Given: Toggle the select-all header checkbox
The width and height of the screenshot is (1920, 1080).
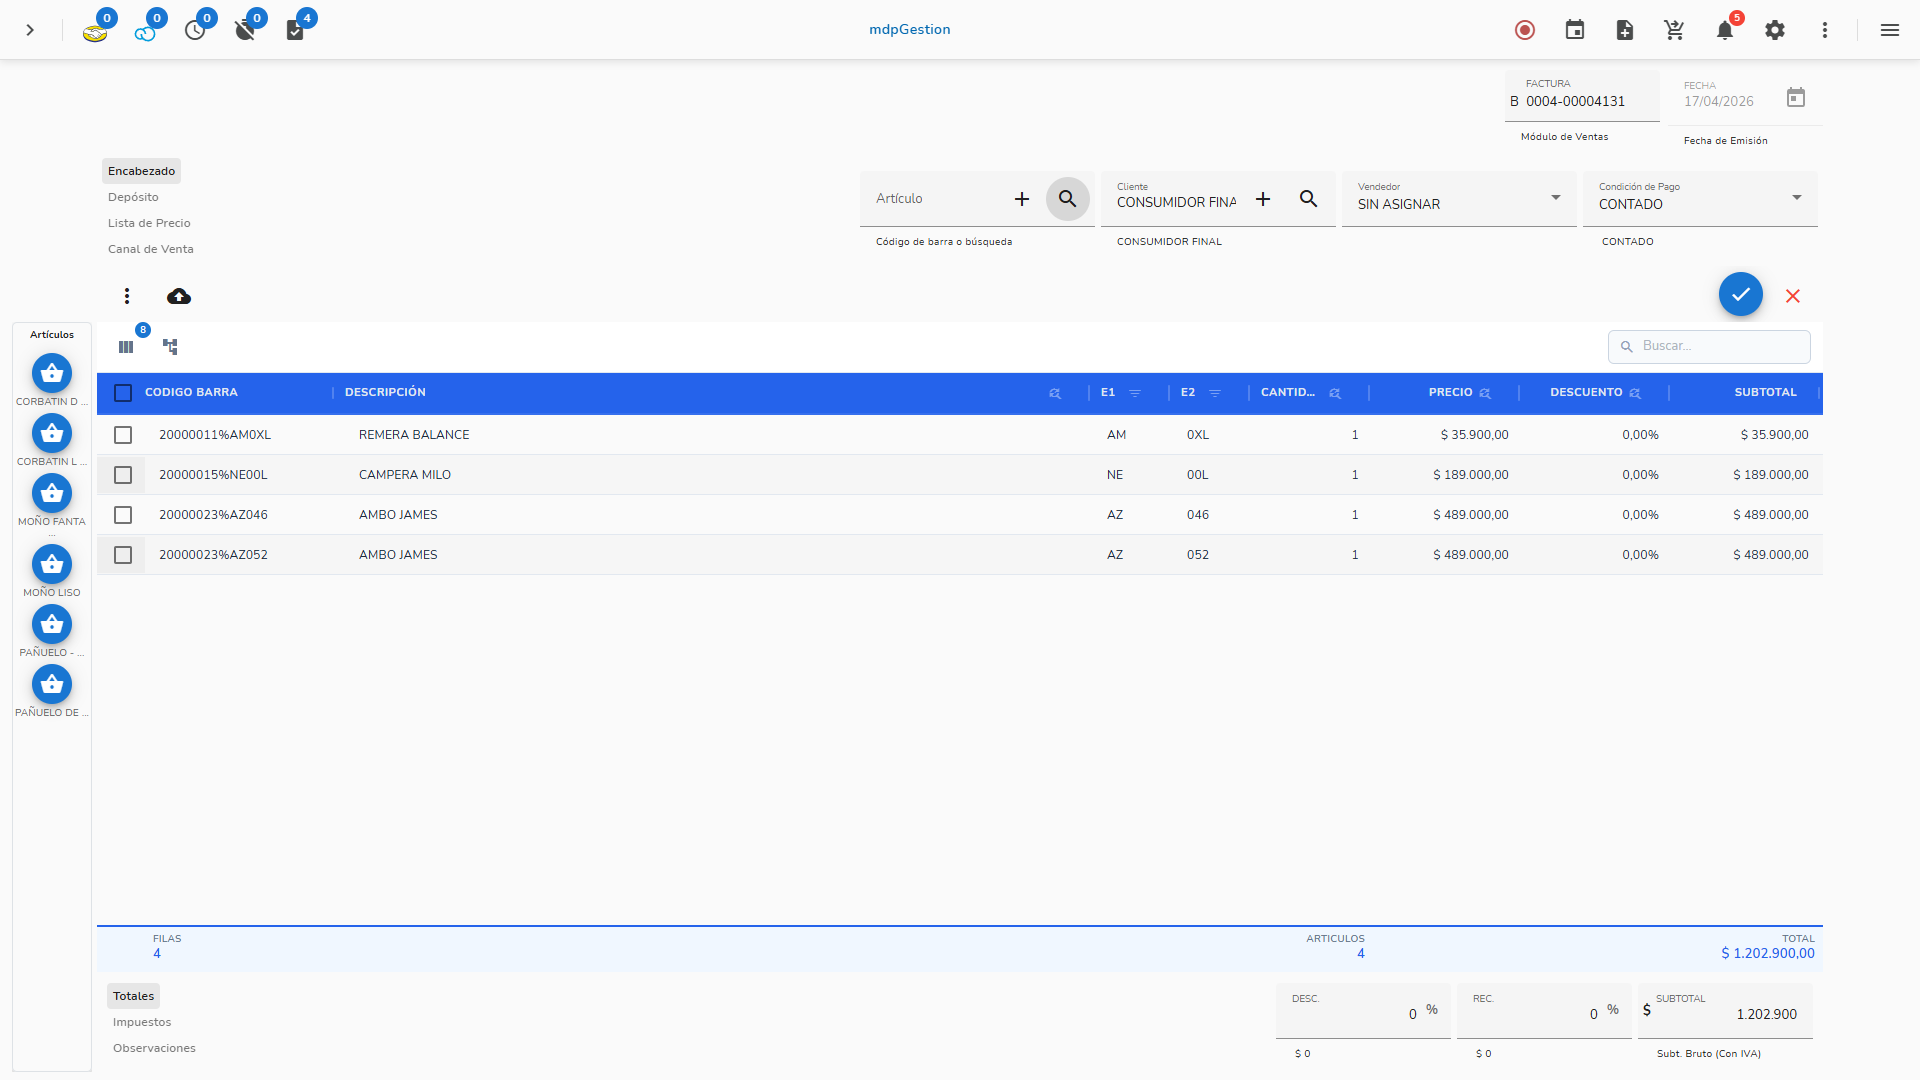Looking at the screenshot, I should click(x=123, y=393).
